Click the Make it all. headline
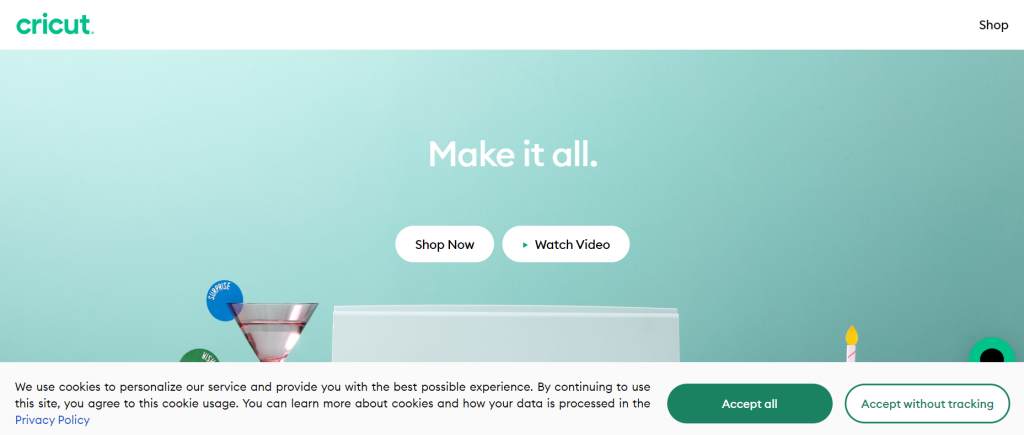This screenshot has height=435, width=1024. tap(513, 154)
